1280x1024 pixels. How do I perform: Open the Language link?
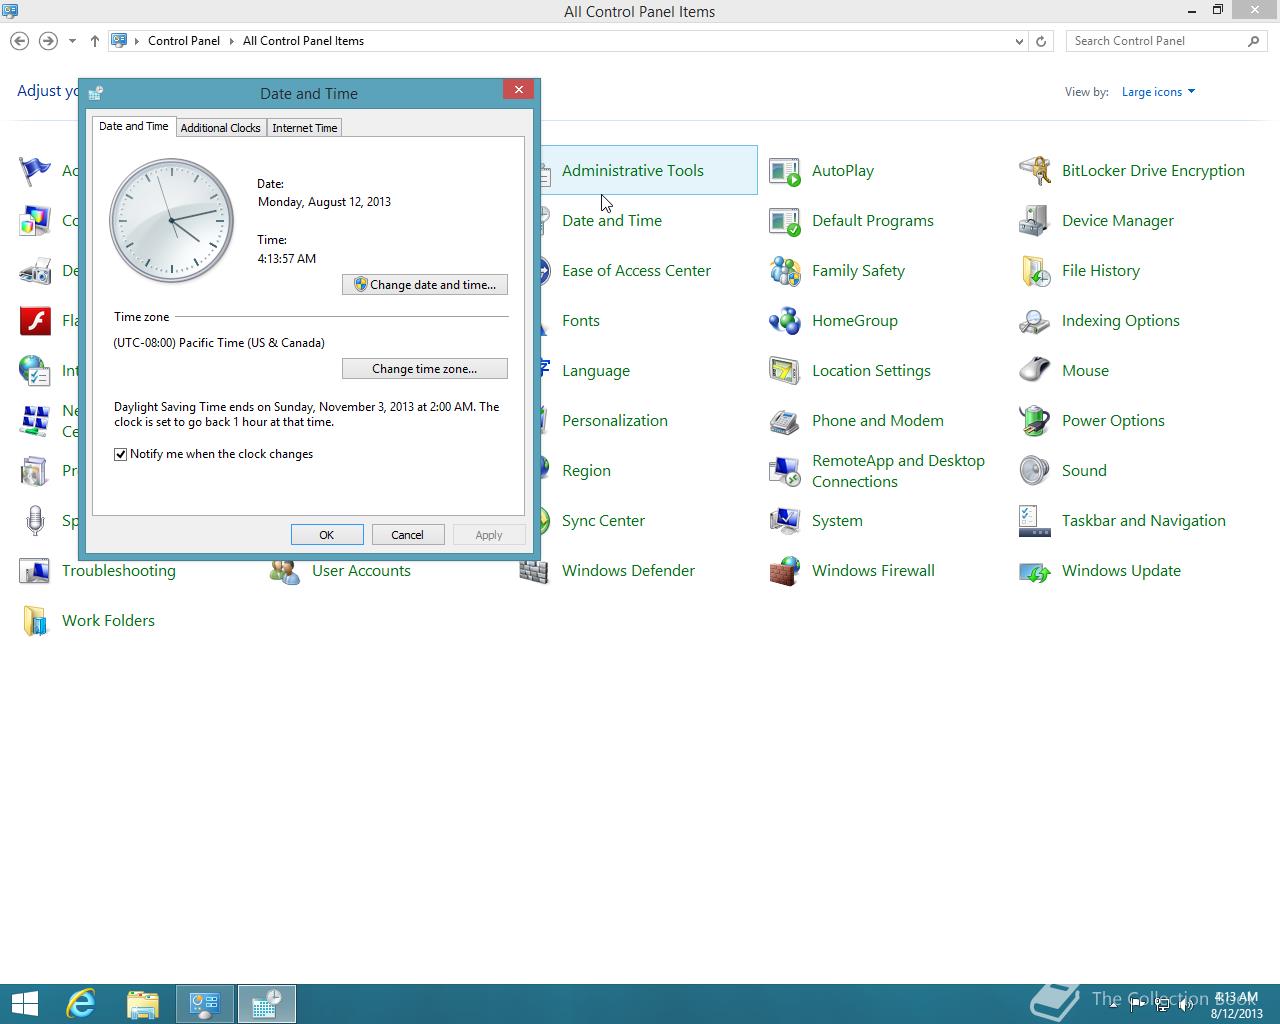click(x=596, y=371)
